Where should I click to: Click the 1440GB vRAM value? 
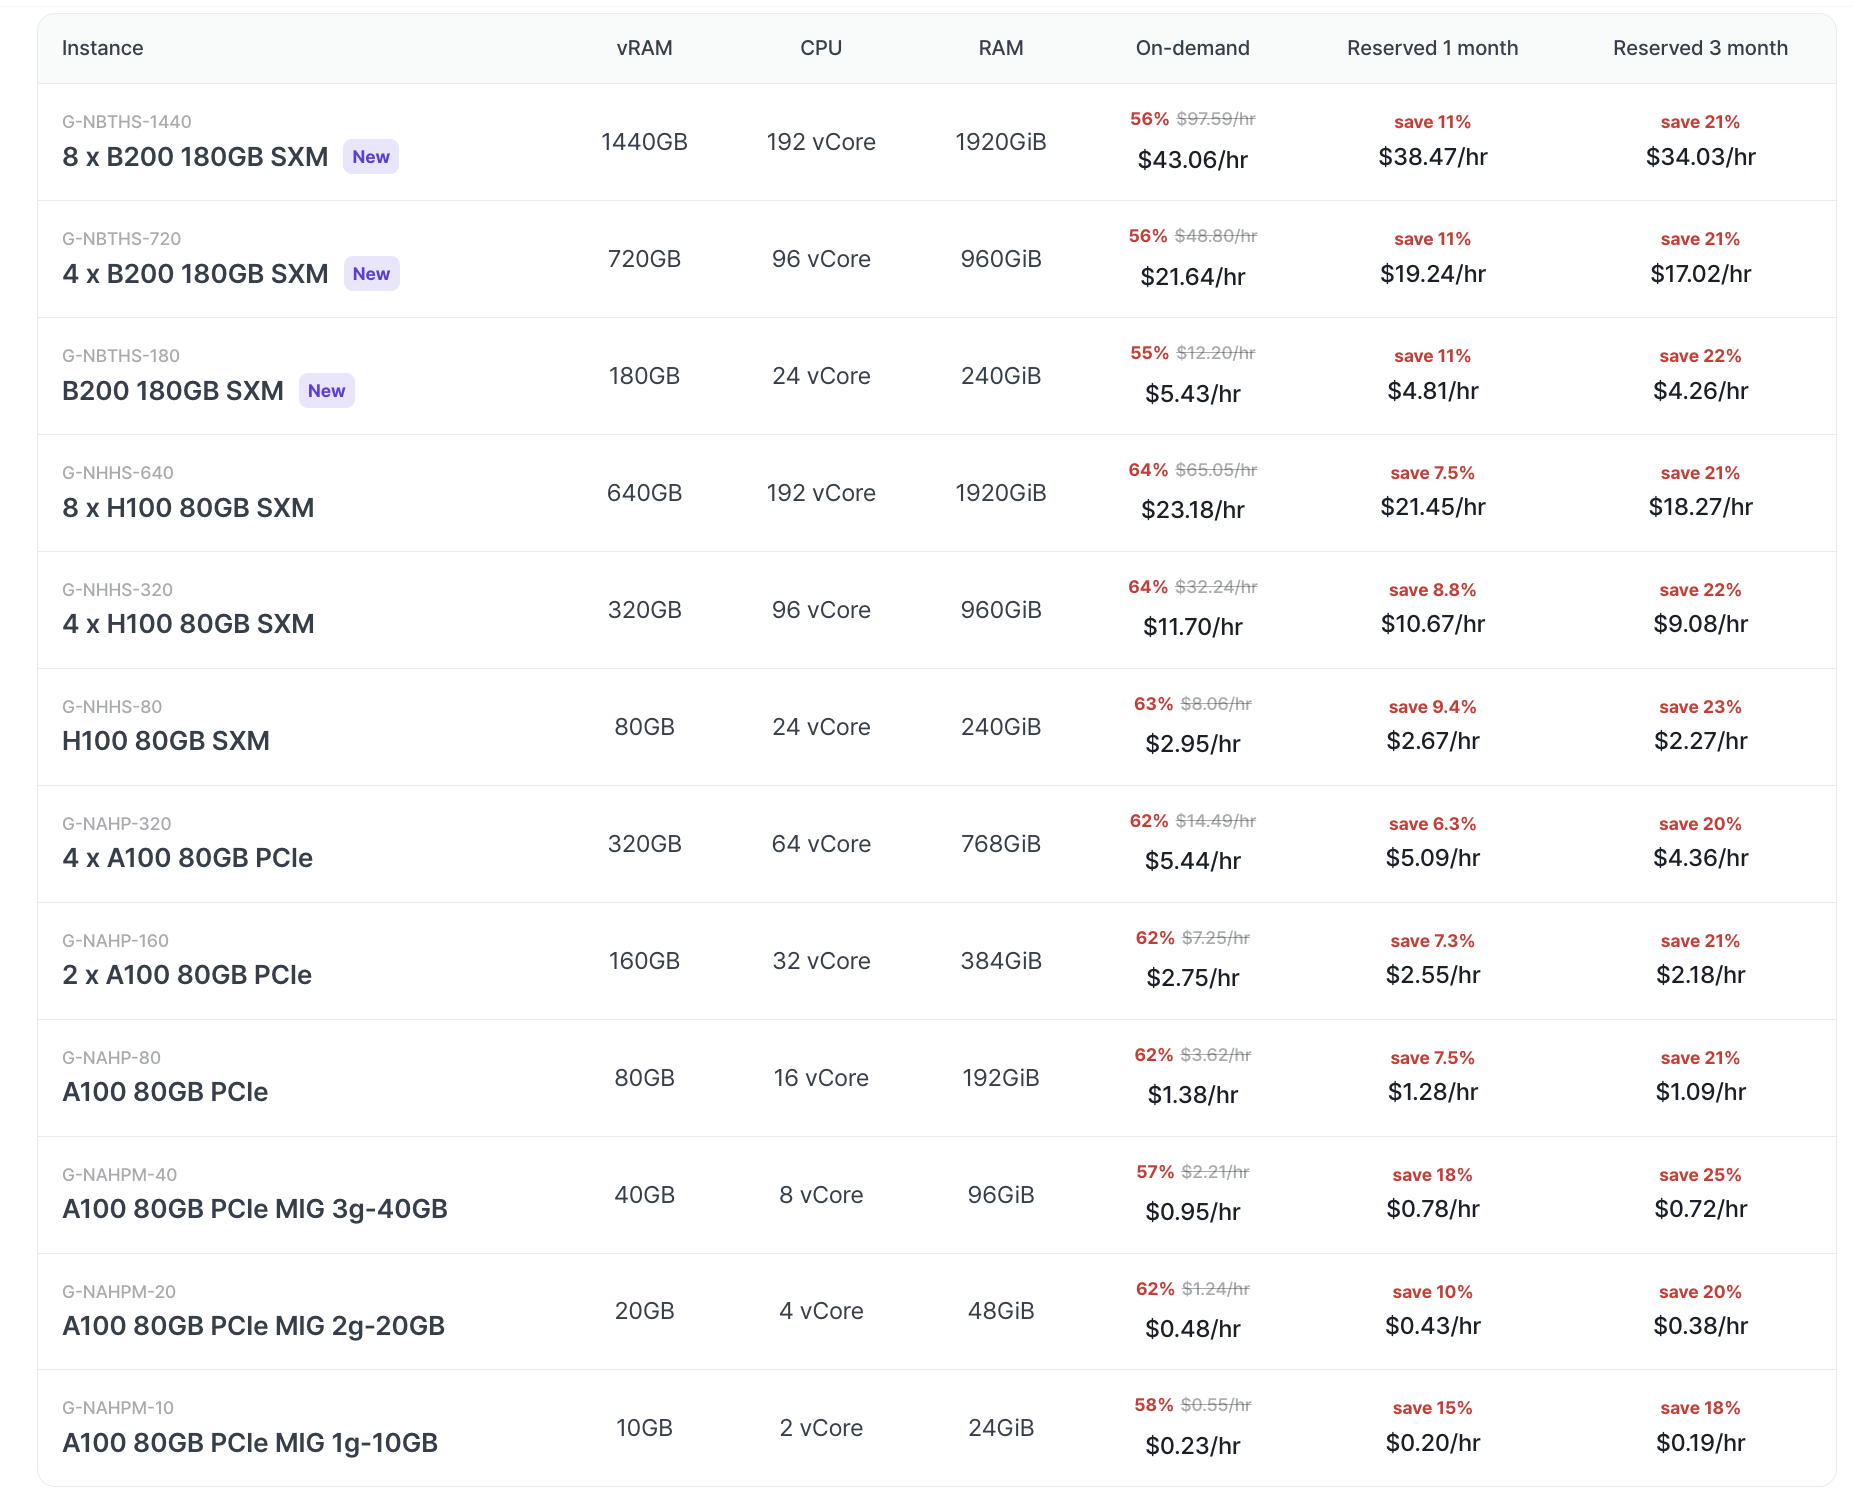(x=644, y=142)
